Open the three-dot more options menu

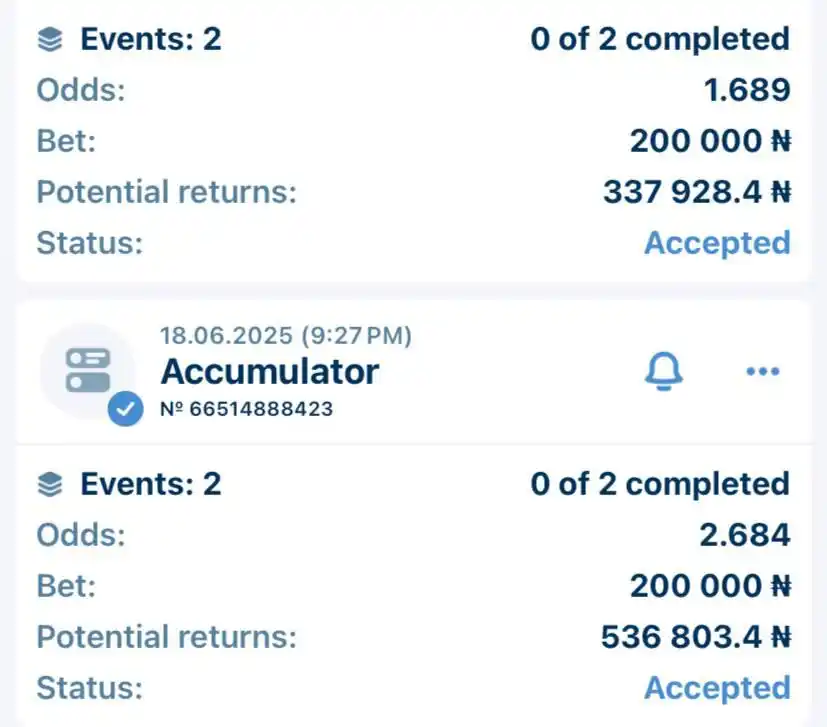click(763, 371)
